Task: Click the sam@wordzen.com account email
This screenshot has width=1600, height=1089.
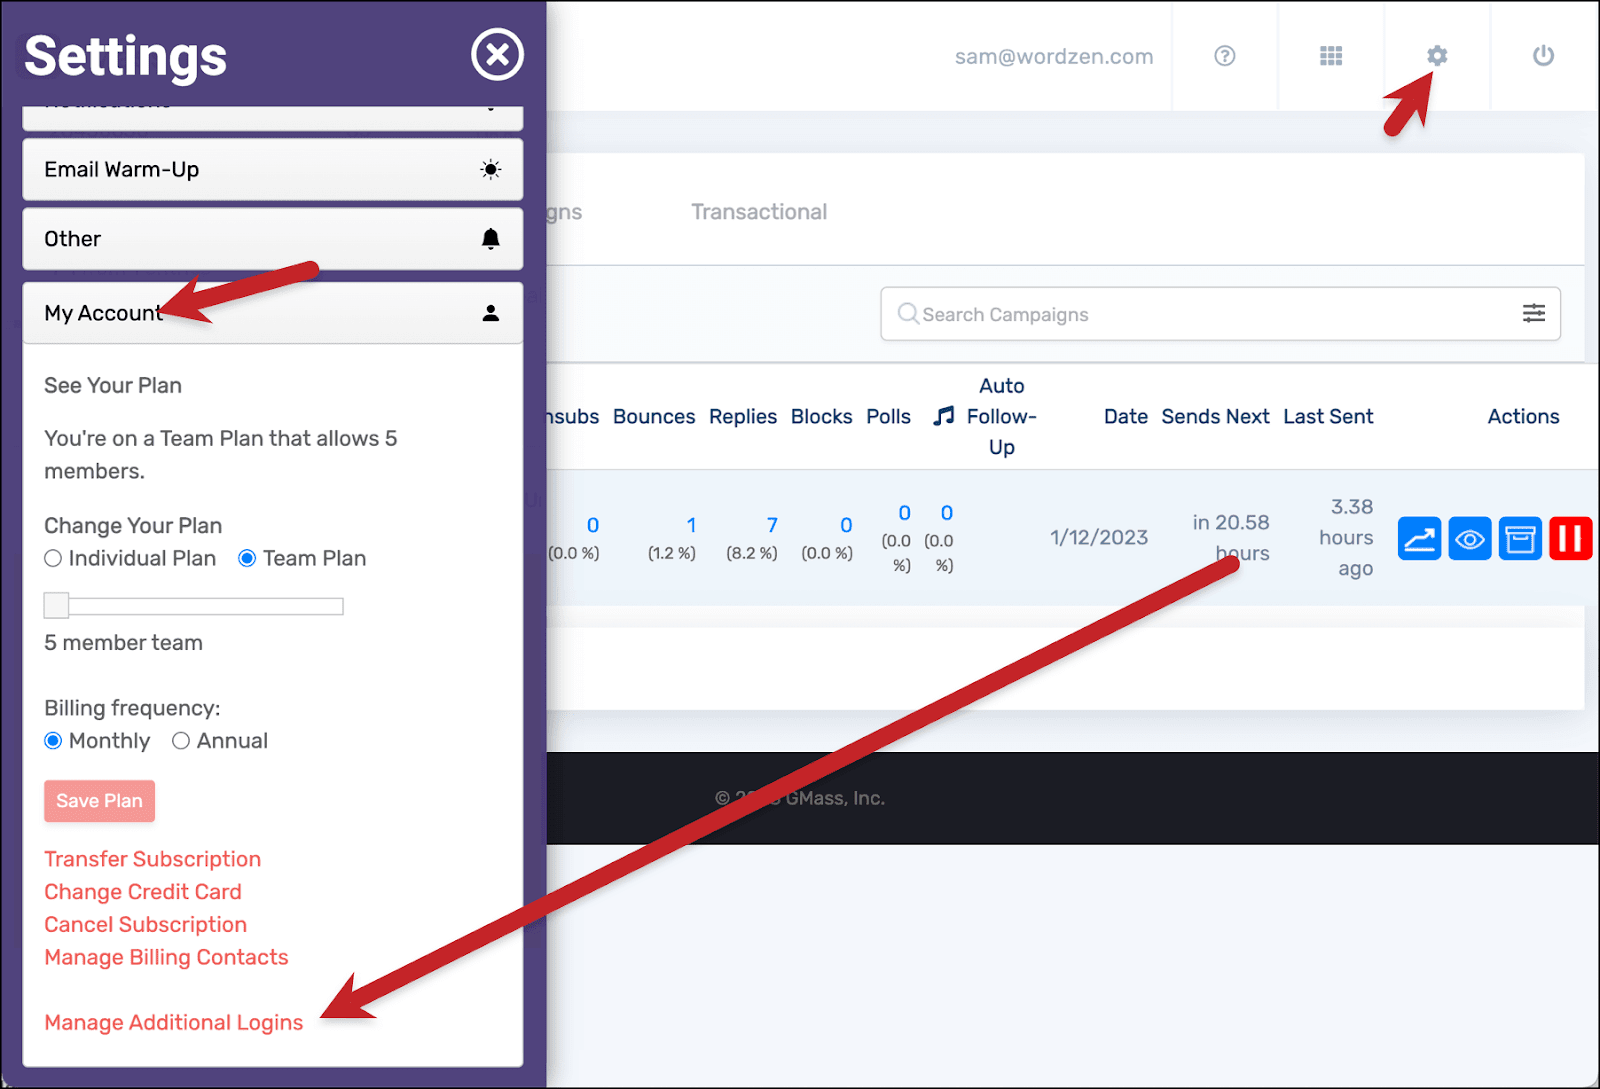Action: [x=1054, y=56]
